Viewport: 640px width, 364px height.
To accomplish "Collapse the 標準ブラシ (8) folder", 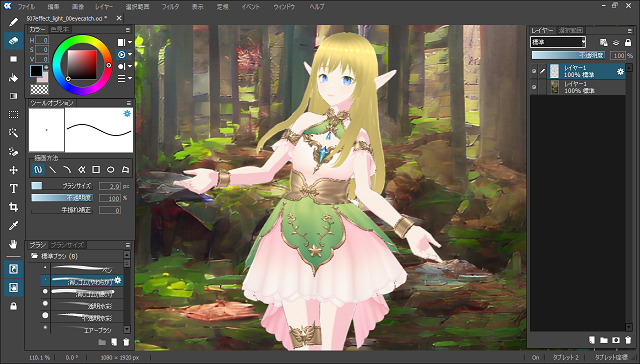I will click(35, 256).
